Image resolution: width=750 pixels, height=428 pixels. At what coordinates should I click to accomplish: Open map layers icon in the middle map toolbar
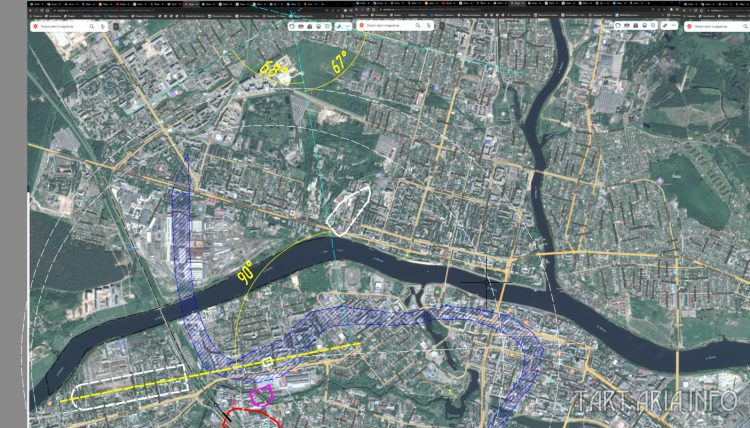click(653, 26)
